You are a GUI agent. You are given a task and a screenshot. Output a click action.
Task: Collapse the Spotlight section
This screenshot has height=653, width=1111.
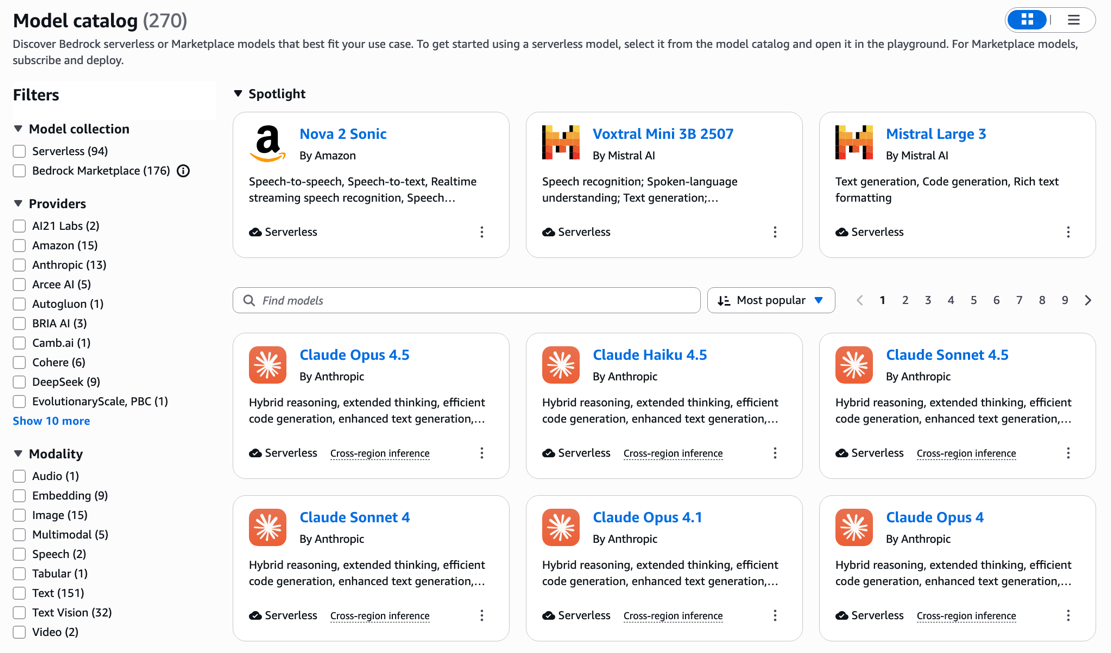coord(238,93)
